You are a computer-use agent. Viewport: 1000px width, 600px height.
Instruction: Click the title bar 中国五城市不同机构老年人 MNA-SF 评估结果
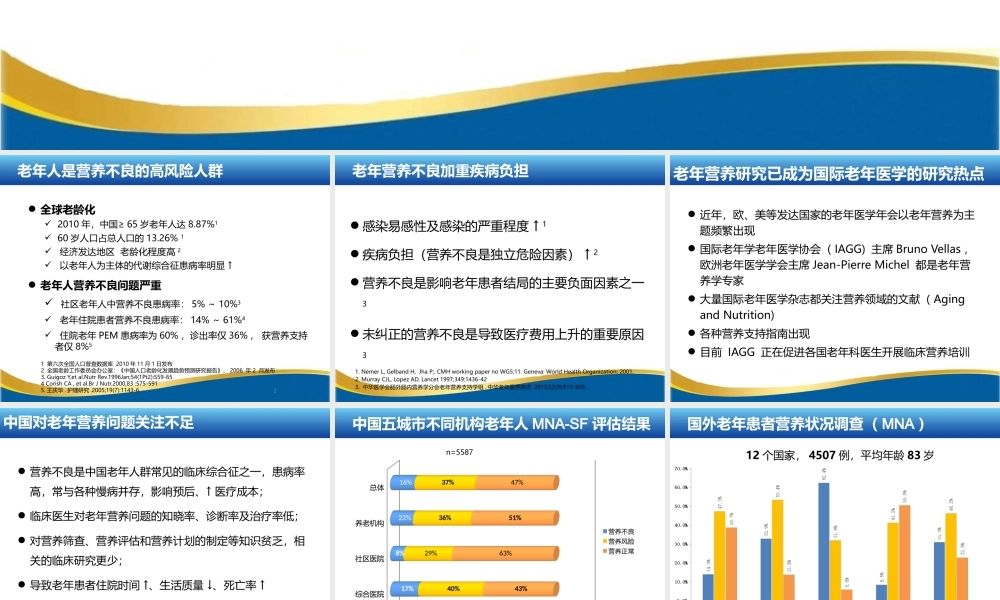(x=501, y=423)
